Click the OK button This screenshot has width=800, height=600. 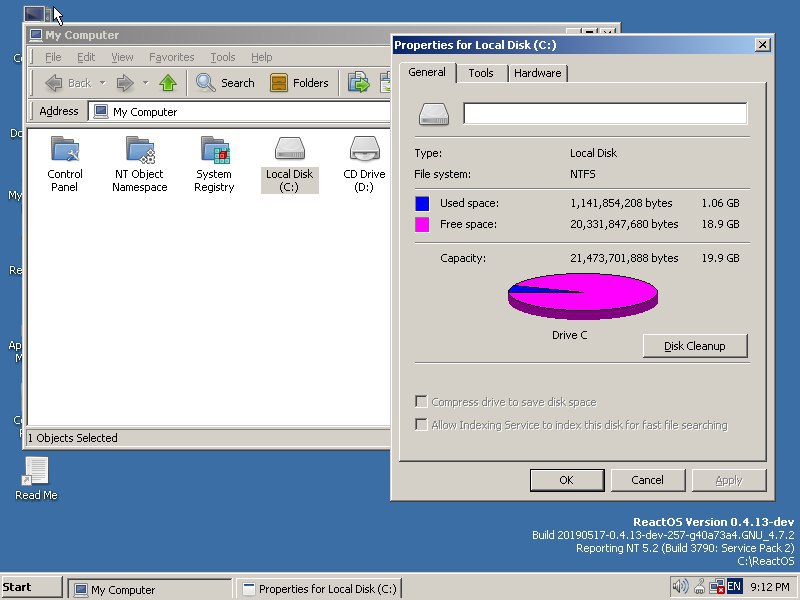pos(566,480)
